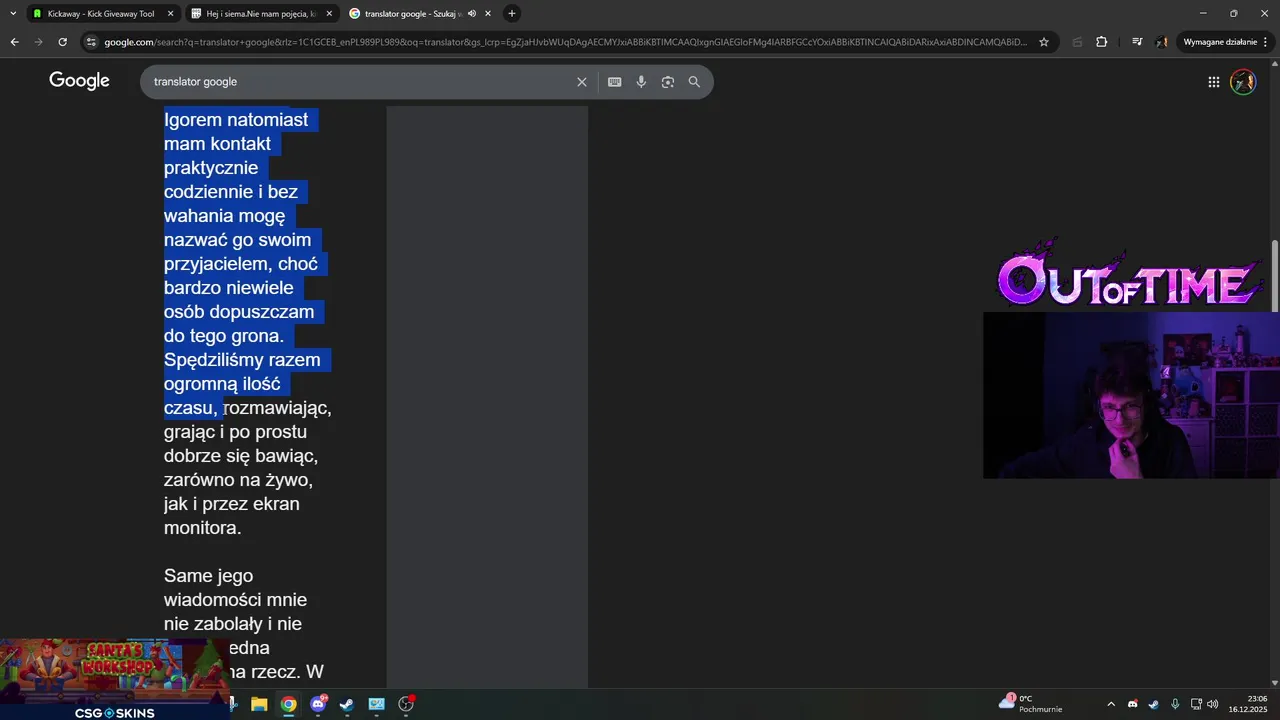Mute the translator google tab audio
This screenshot has height=720, width=1280.
(472, 13)
